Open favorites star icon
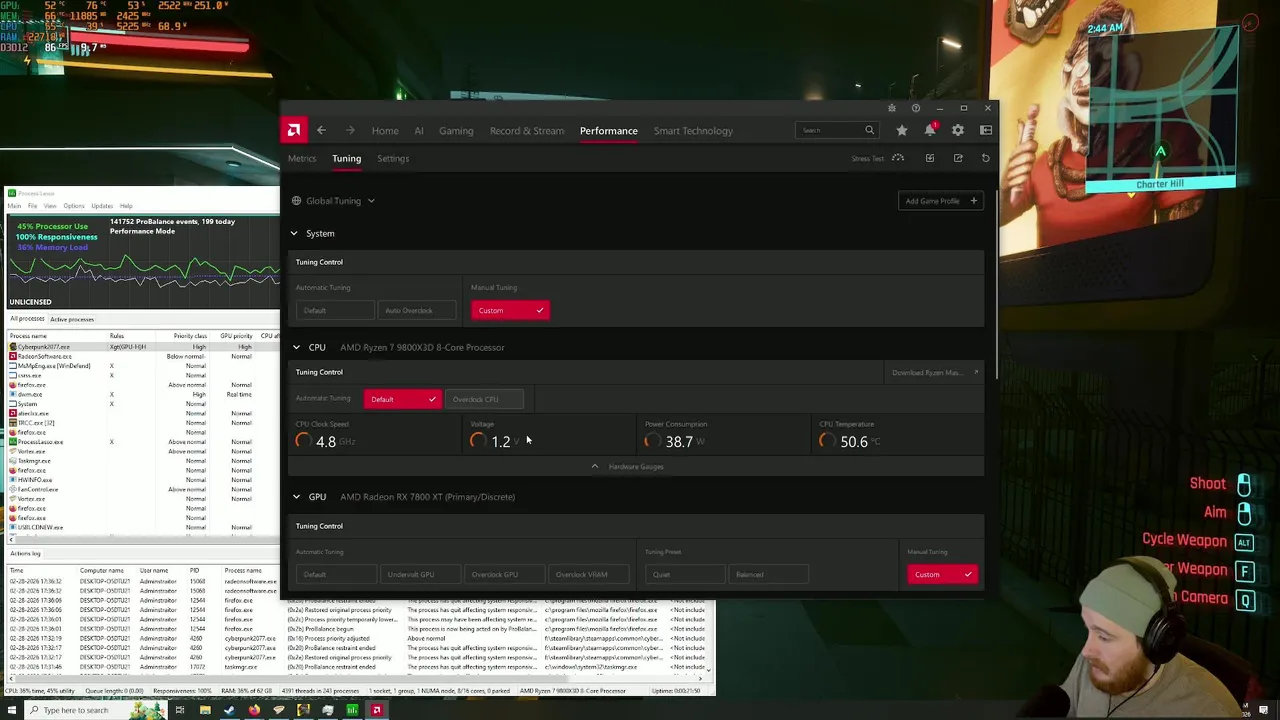 pos(902,130)
